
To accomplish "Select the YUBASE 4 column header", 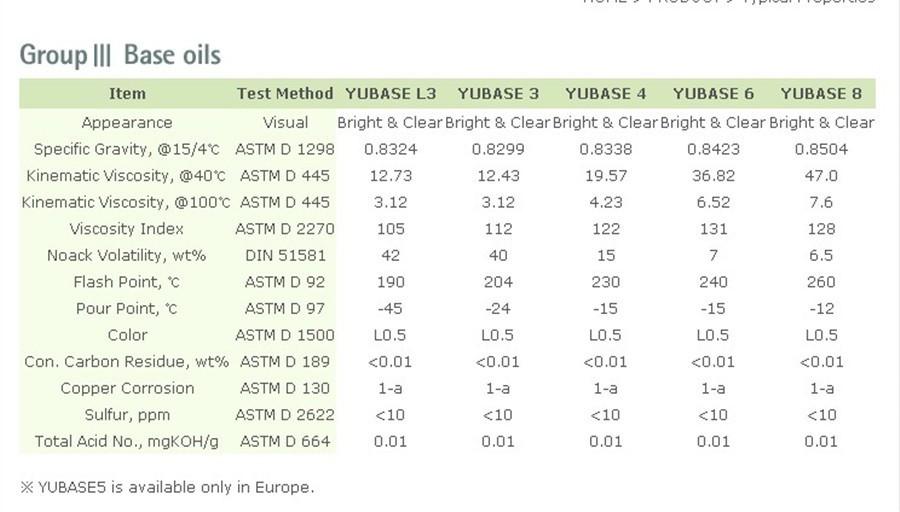I will (x=606, y=94).
